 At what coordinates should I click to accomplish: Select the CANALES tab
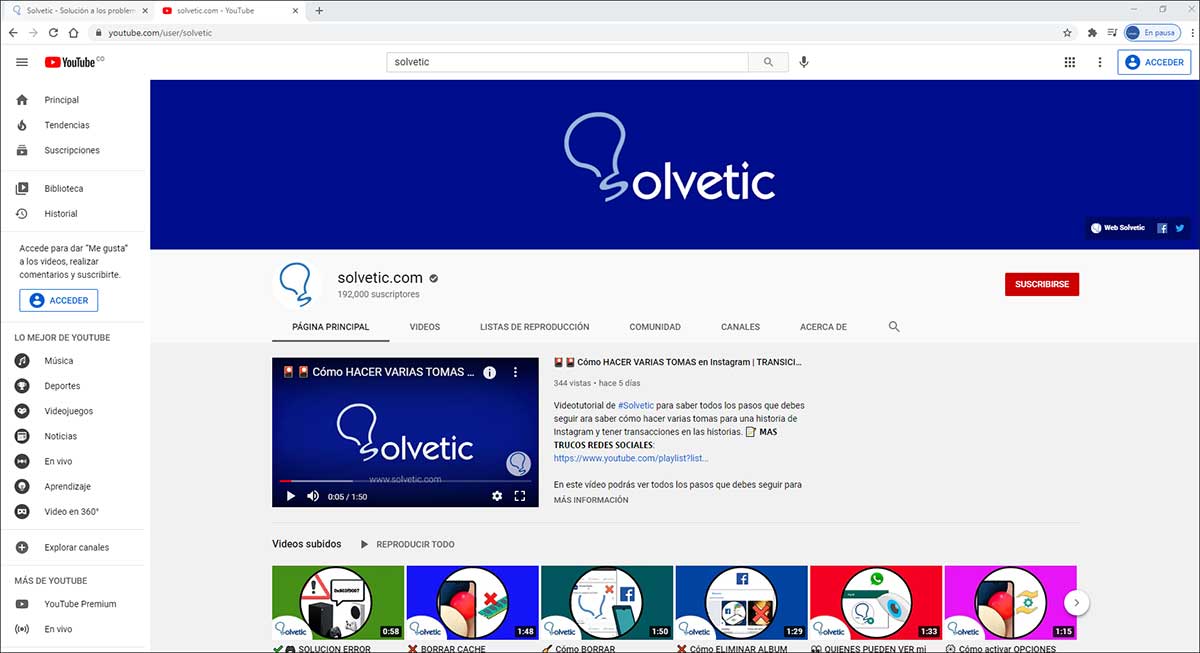click(741, 327)
